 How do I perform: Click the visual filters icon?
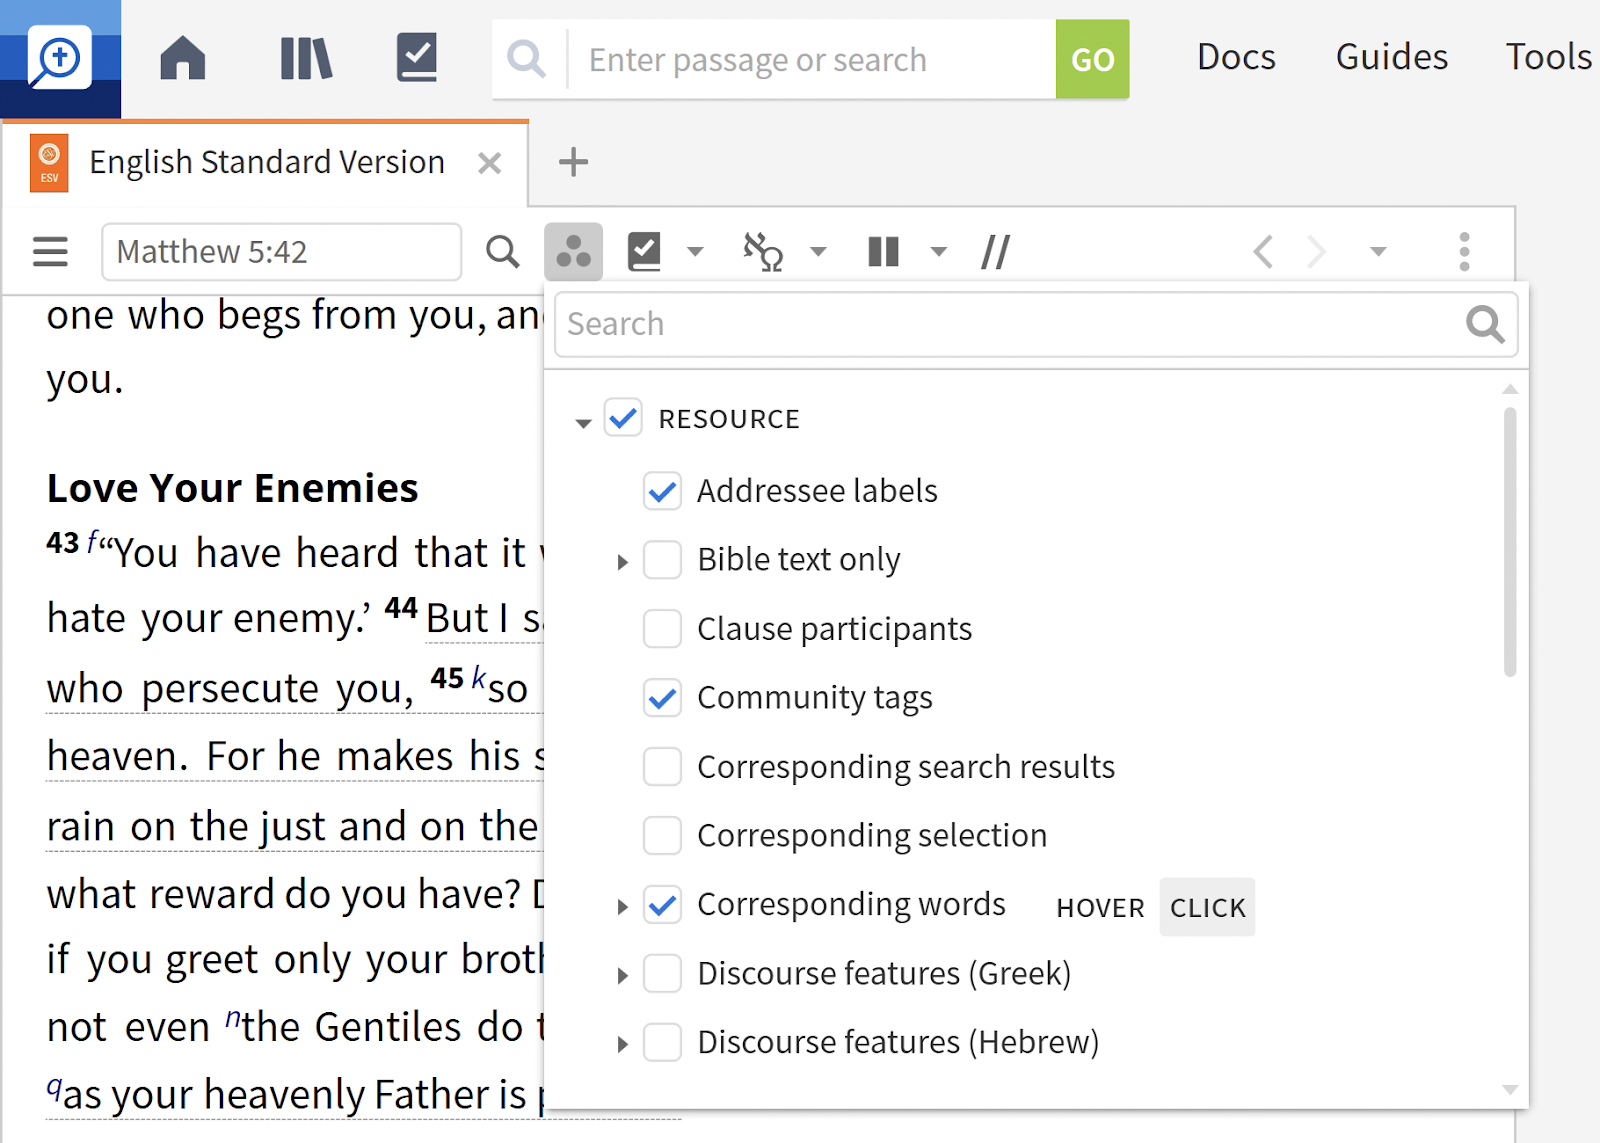tap(573, 252)
